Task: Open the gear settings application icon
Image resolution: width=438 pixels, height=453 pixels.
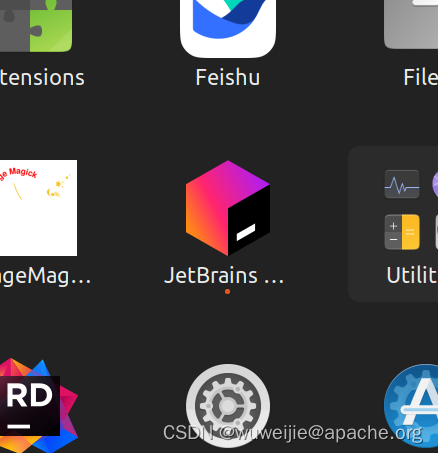Action: [228, 406]
